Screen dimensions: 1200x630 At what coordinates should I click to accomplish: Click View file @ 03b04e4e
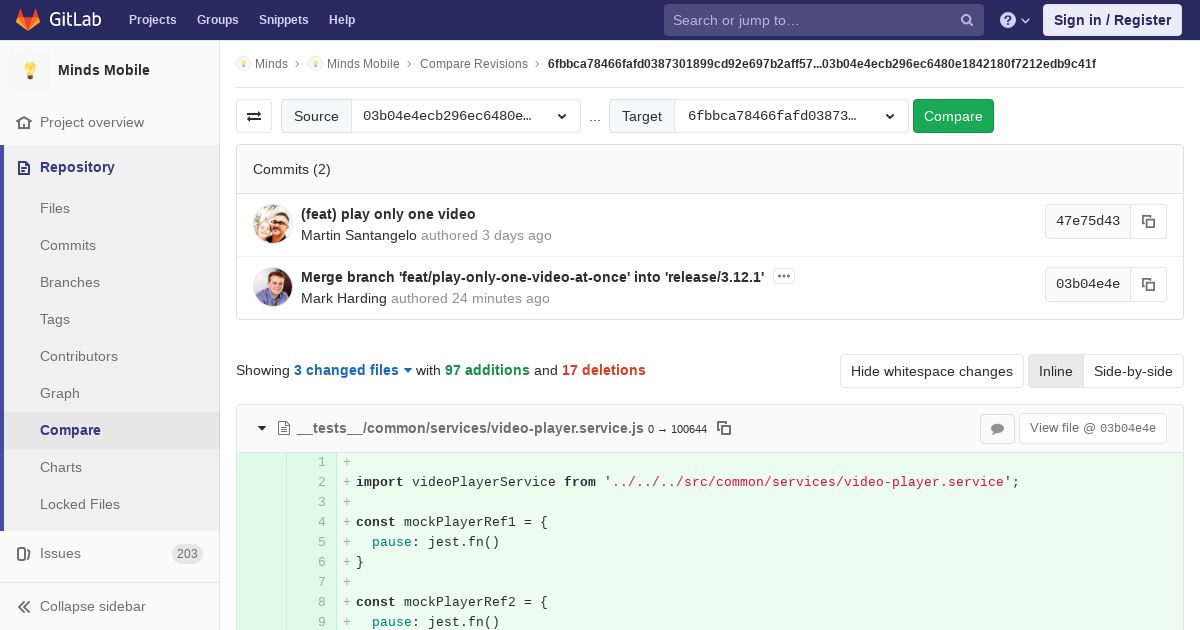click(1092, 428)
